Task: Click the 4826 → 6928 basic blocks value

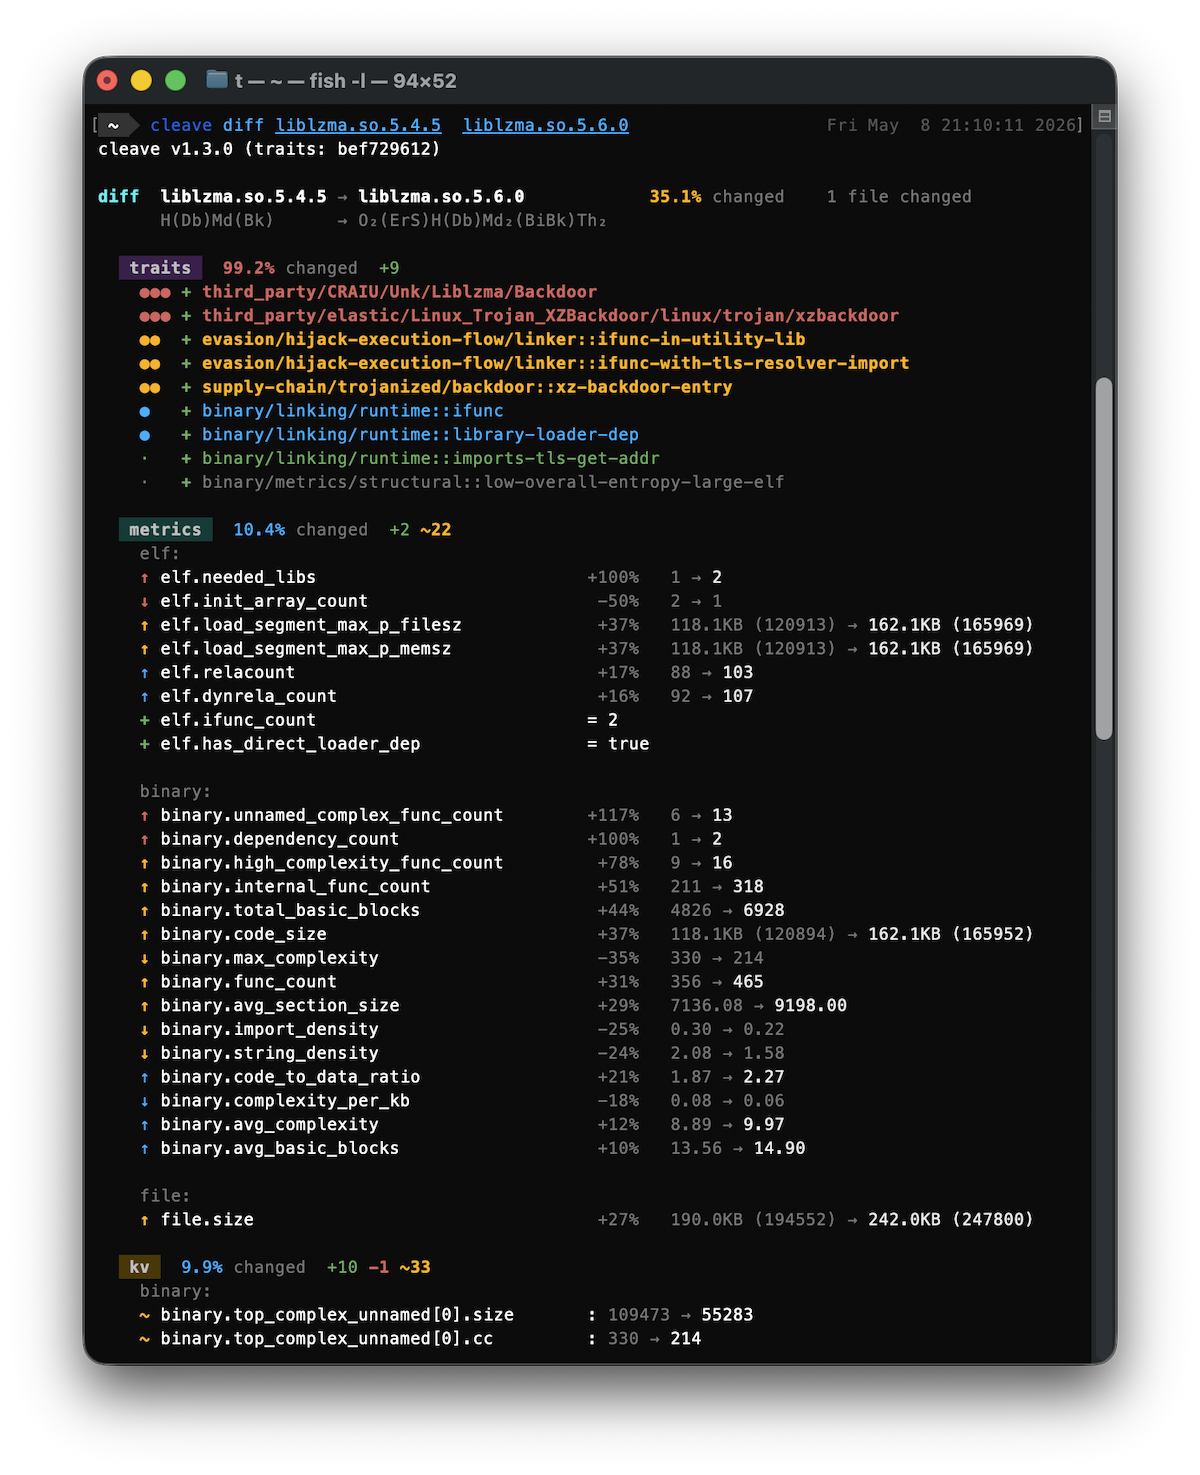Action: point(727,911)
